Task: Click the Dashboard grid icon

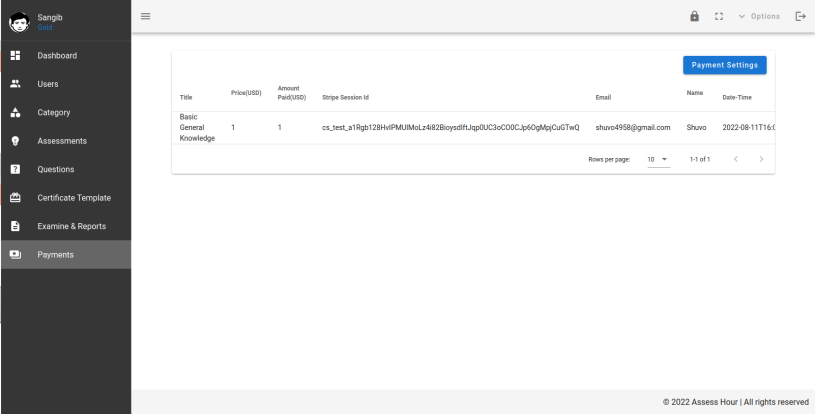Action: coord(15,55)
